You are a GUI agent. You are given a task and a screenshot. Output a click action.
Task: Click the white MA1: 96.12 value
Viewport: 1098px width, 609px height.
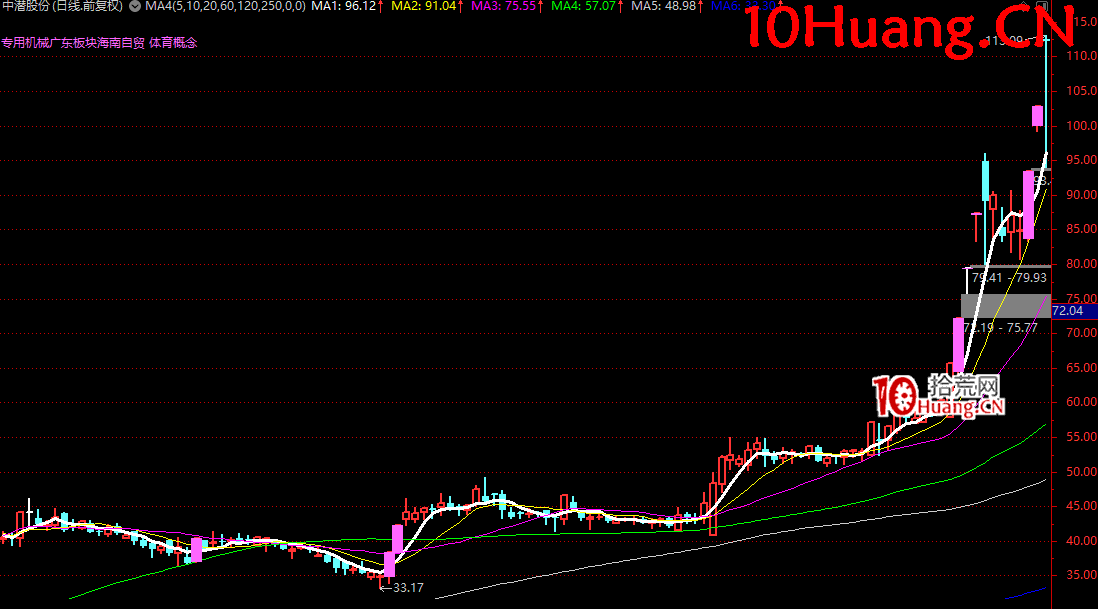[344, 6]
